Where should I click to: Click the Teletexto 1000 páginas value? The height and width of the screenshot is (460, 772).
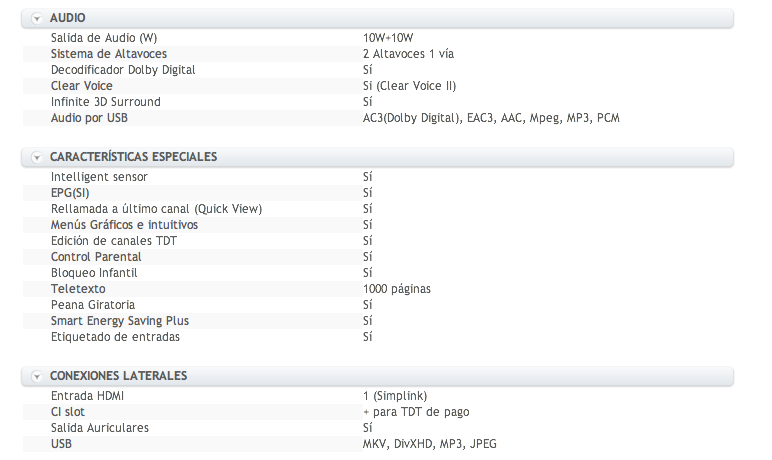397,289
